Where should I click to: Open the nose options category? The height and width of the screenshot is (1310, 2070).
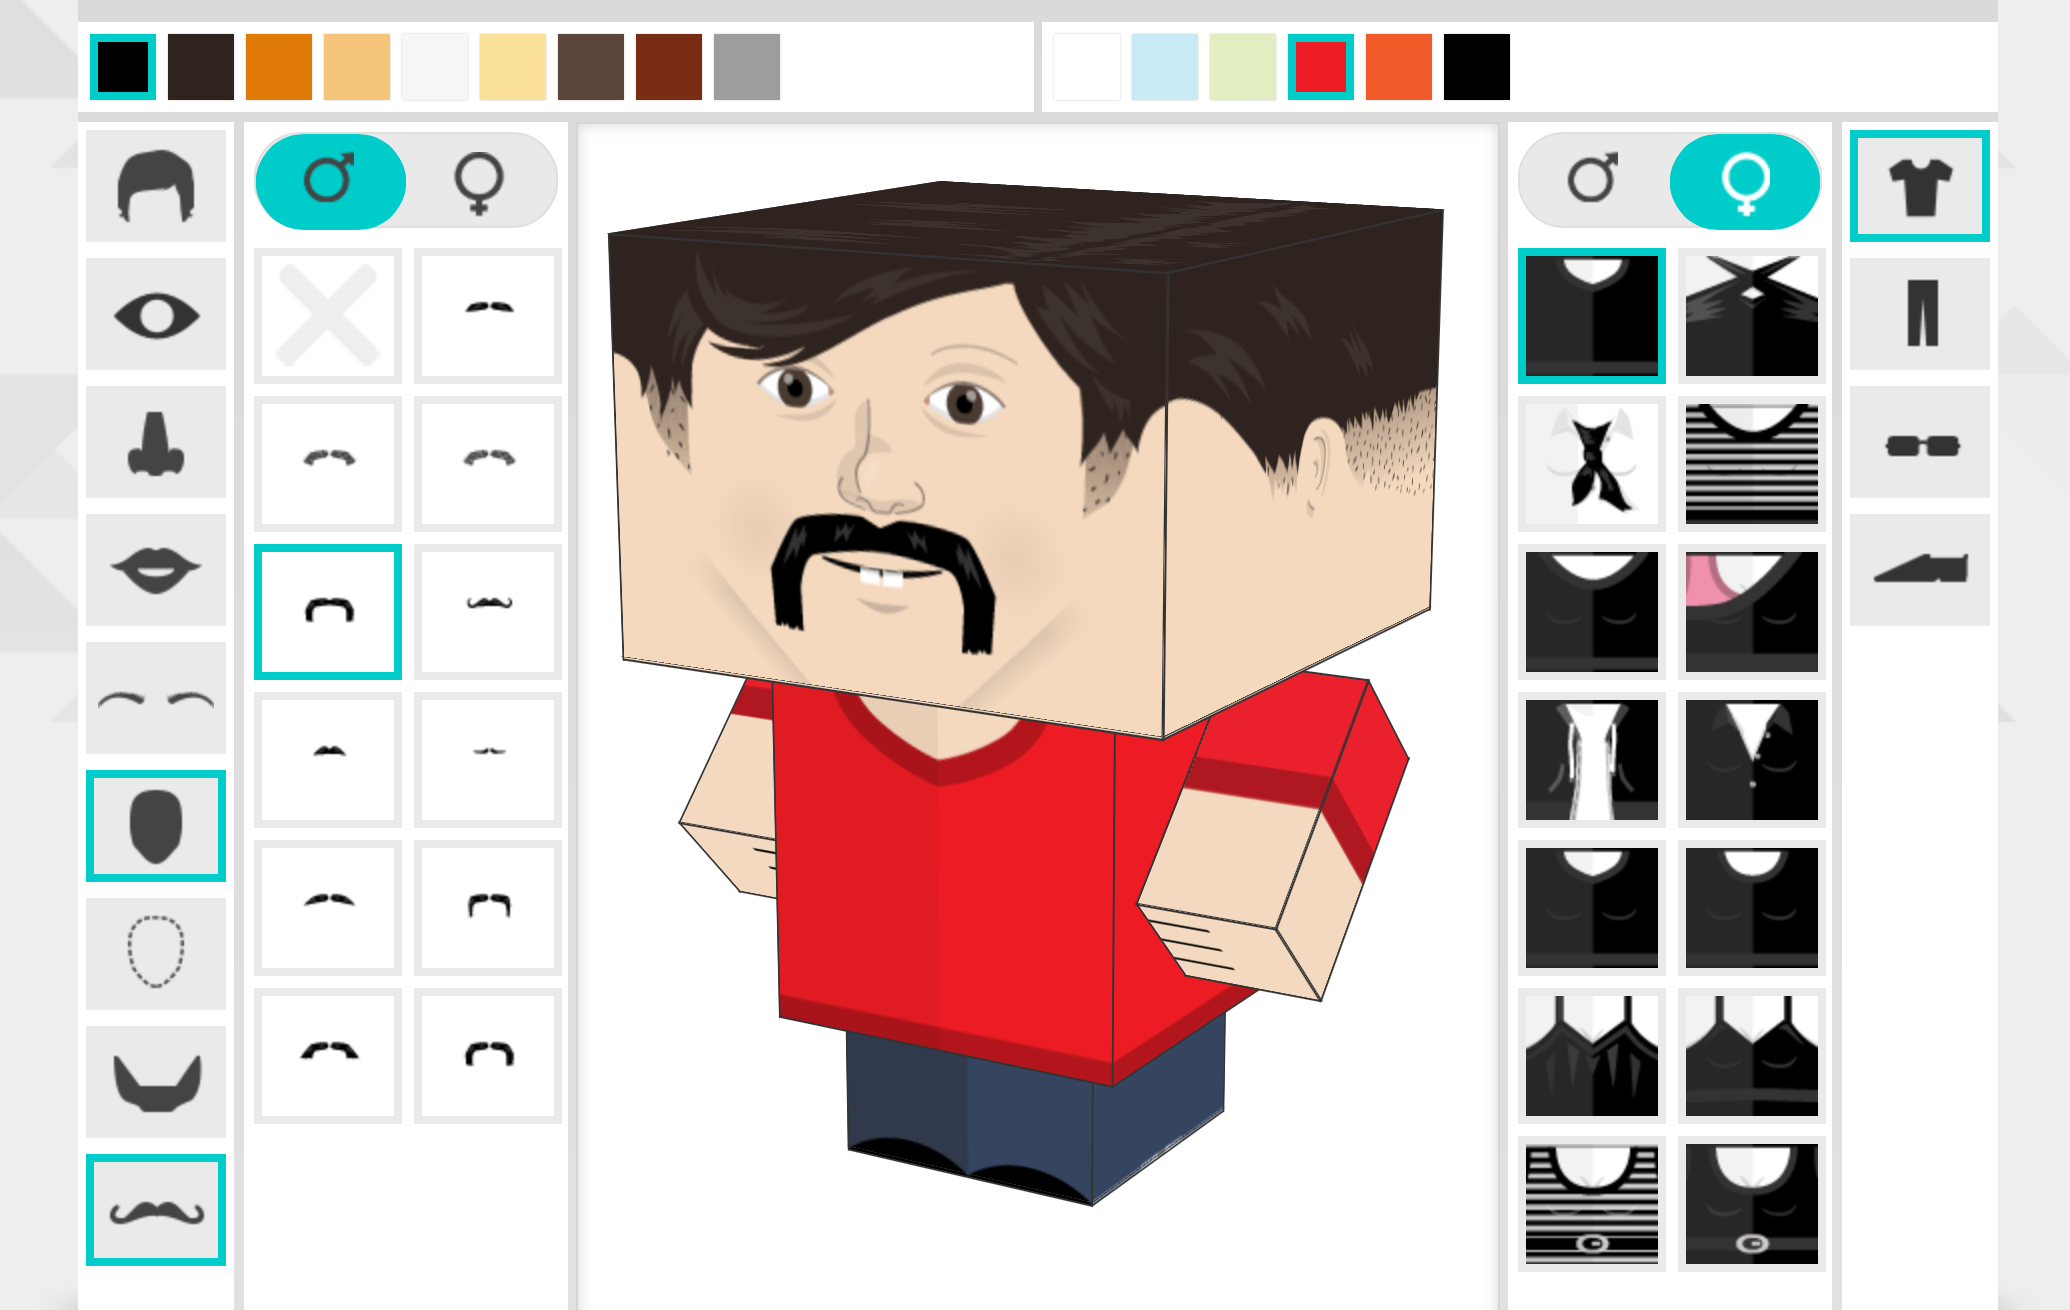[x=156, y=442]
